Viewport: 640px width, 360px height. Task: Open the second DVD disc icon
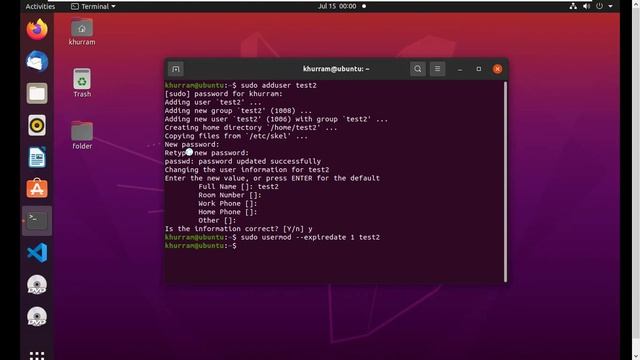click(x=37, y=316)
